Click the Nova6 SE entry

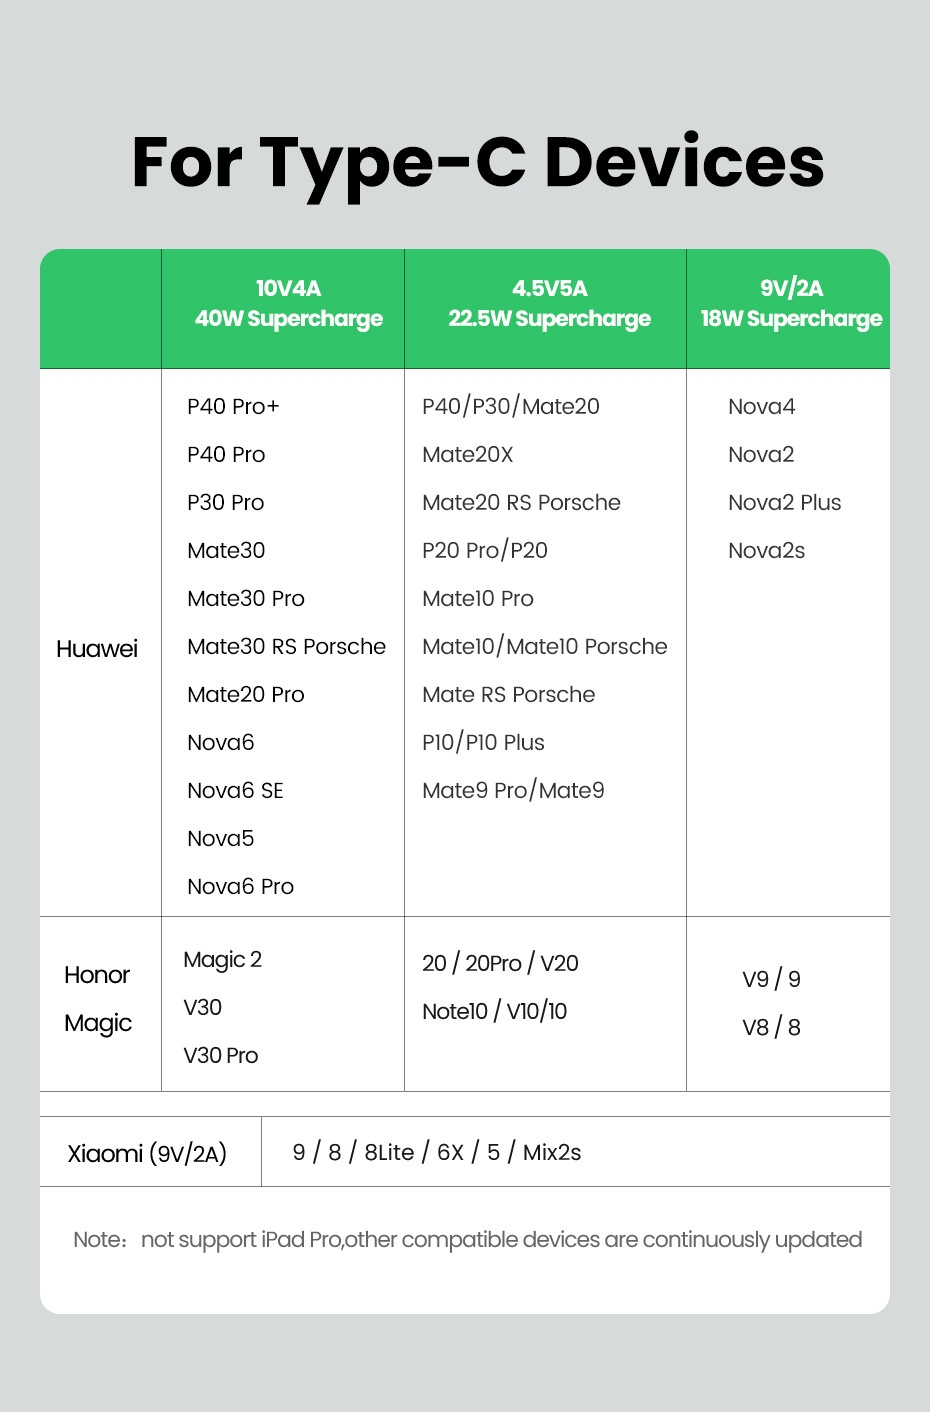235,790
